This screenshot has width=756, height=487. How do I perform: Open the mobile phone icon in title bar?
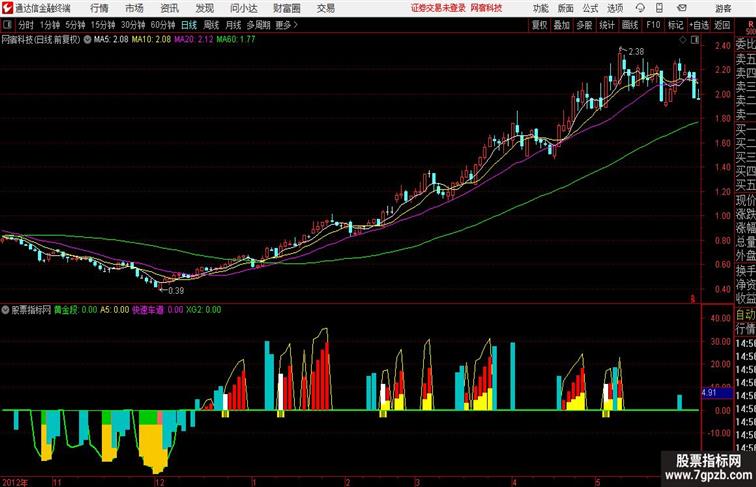click(x=659, y=8)
